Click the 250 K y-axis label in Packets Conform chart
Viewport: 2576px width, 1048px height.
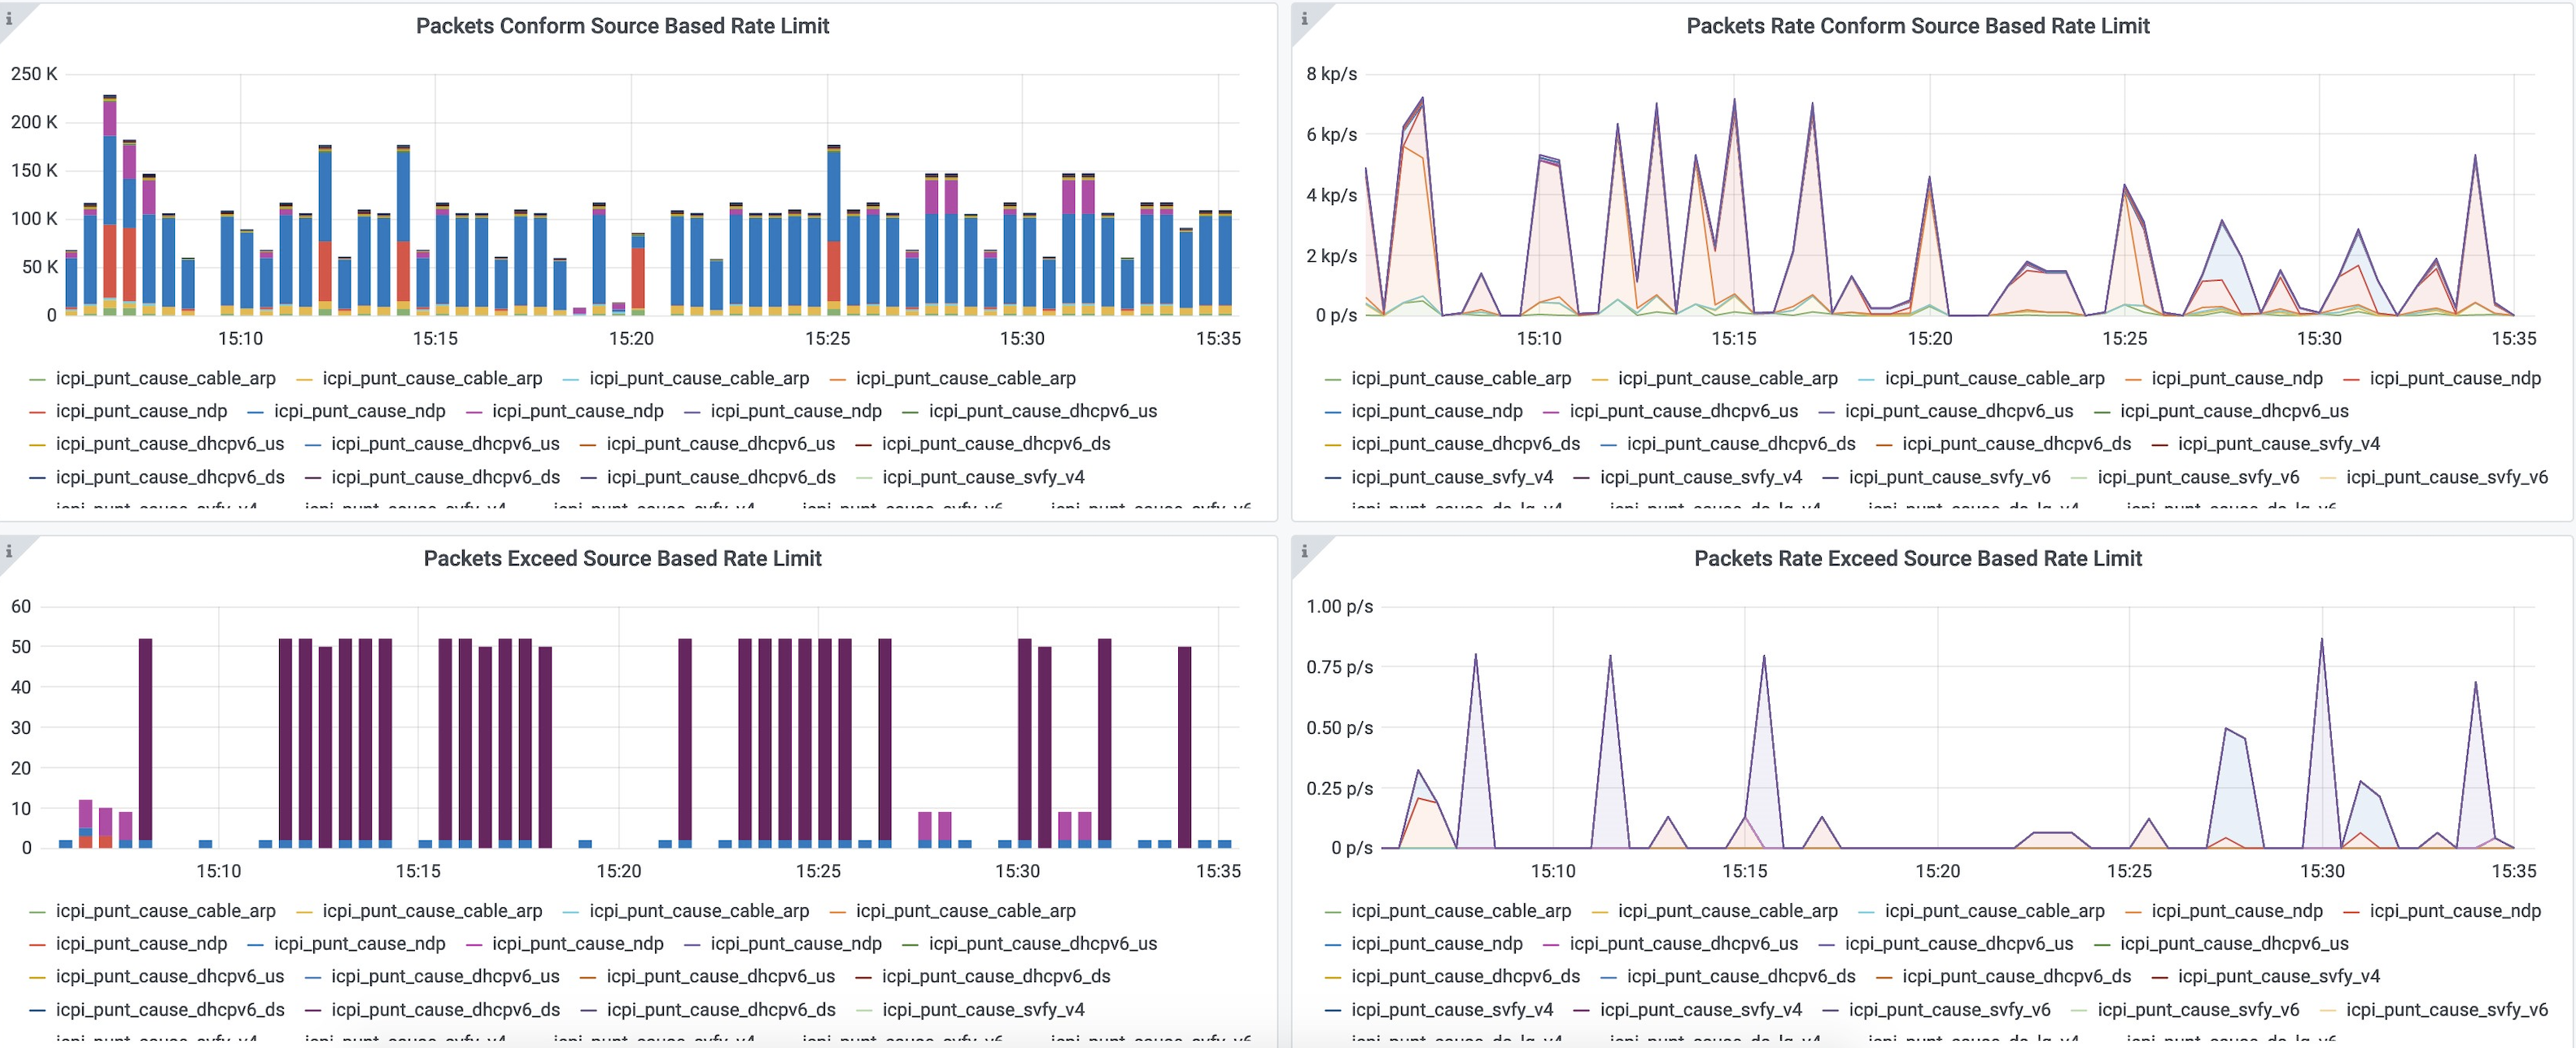(x=34, y=74)
